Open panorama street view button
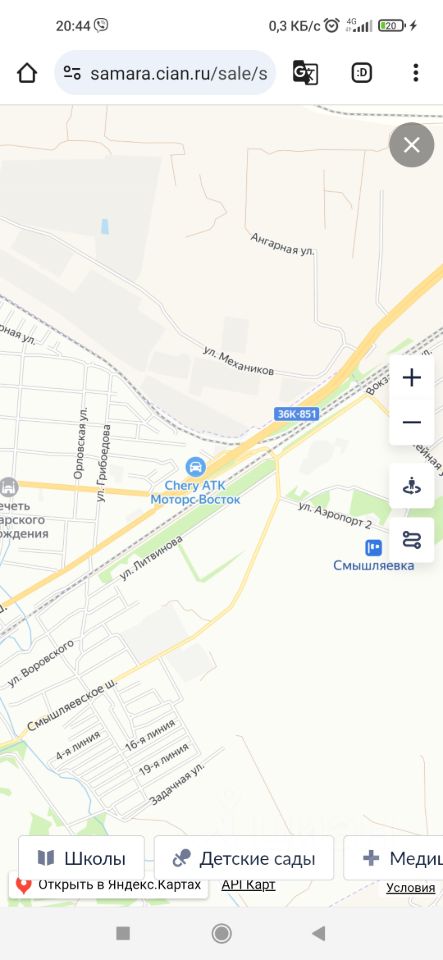The image size is (443, 960). [412, 486]
